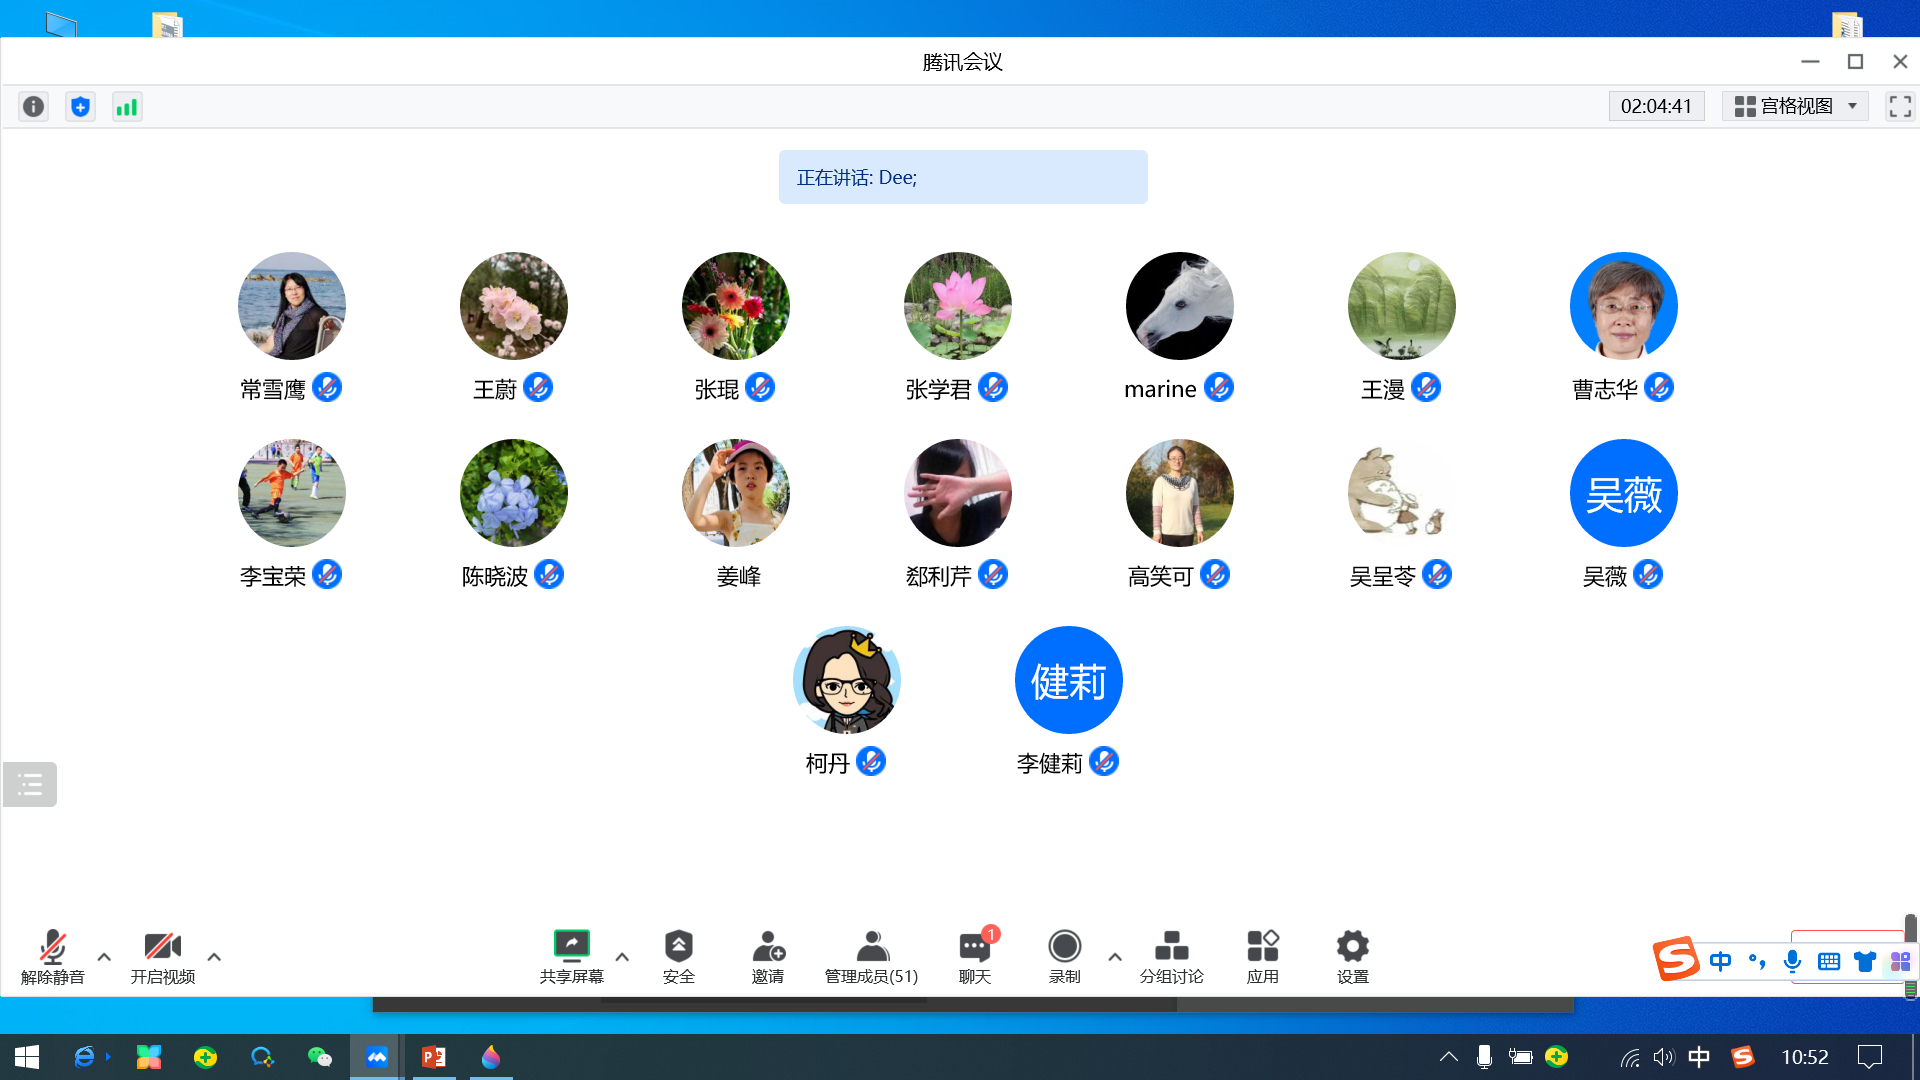Click the muted mic icon next to 王漫
Screen dimensions: 1920x1080
[x=1426, y=387]
